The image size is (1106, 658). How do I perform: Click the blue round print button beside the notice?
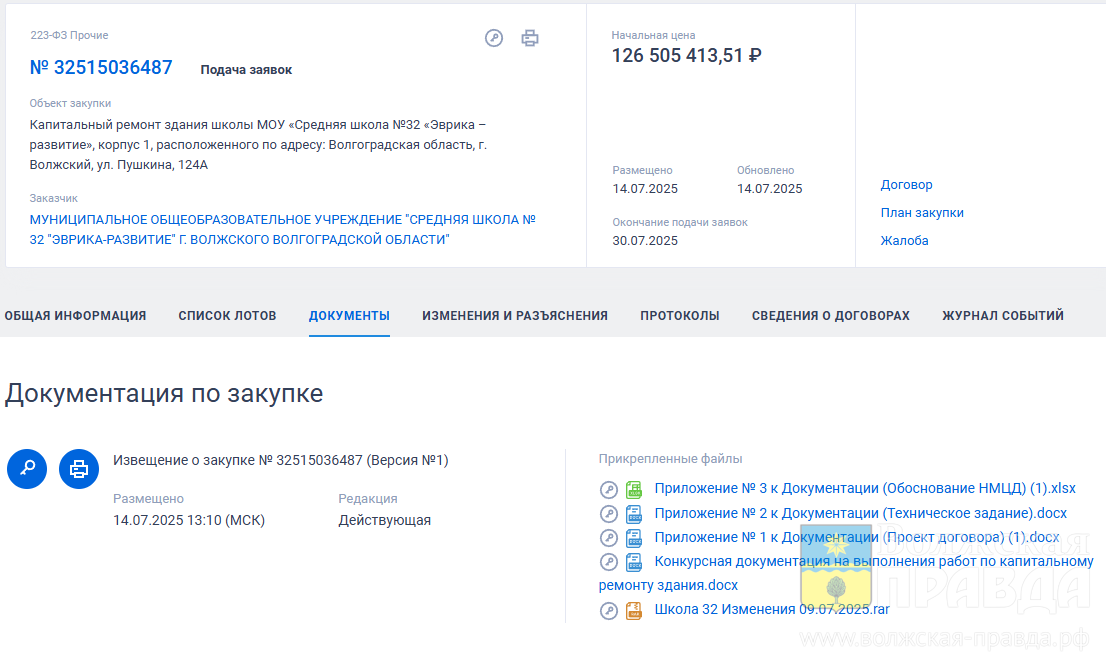(79, 468)
